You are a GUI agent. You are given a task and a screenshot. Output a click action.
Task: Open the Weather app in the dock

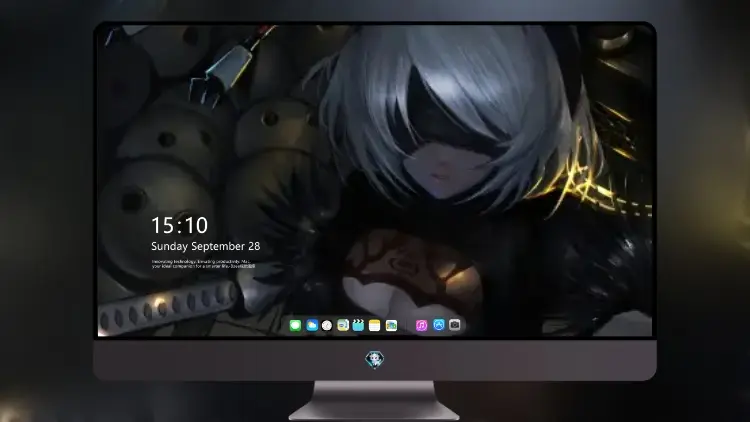pos(312,325)
